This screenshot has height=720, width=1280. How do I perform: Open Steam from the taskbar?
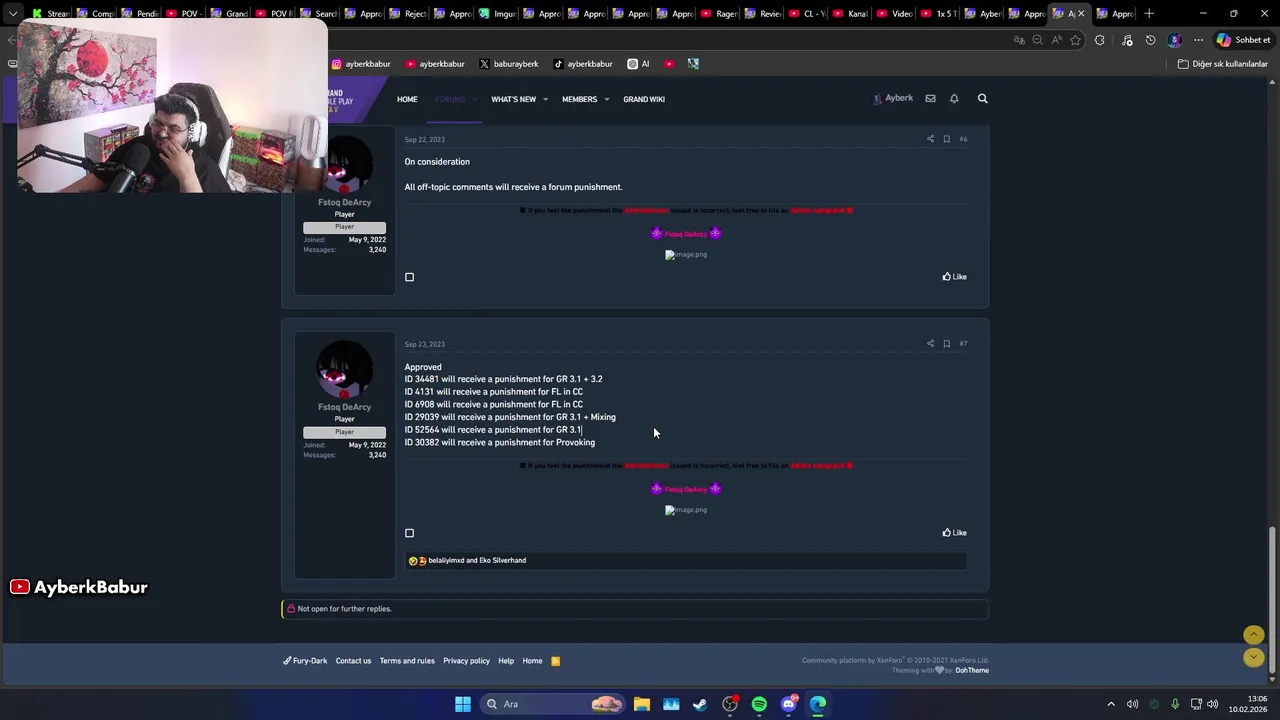tap(700, 704)
